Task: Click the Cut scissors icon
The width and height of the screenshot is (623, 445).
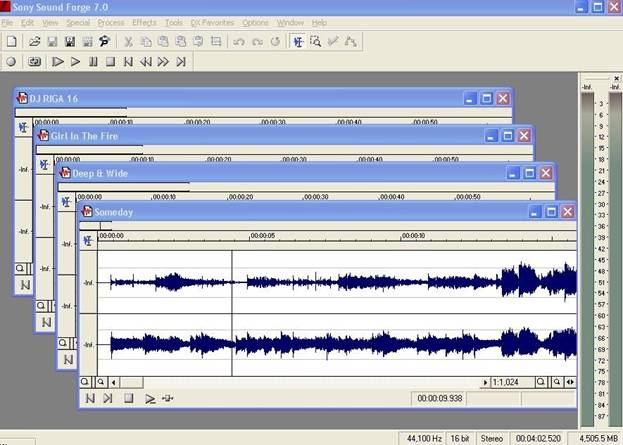Action: click(x=128, y=41)
